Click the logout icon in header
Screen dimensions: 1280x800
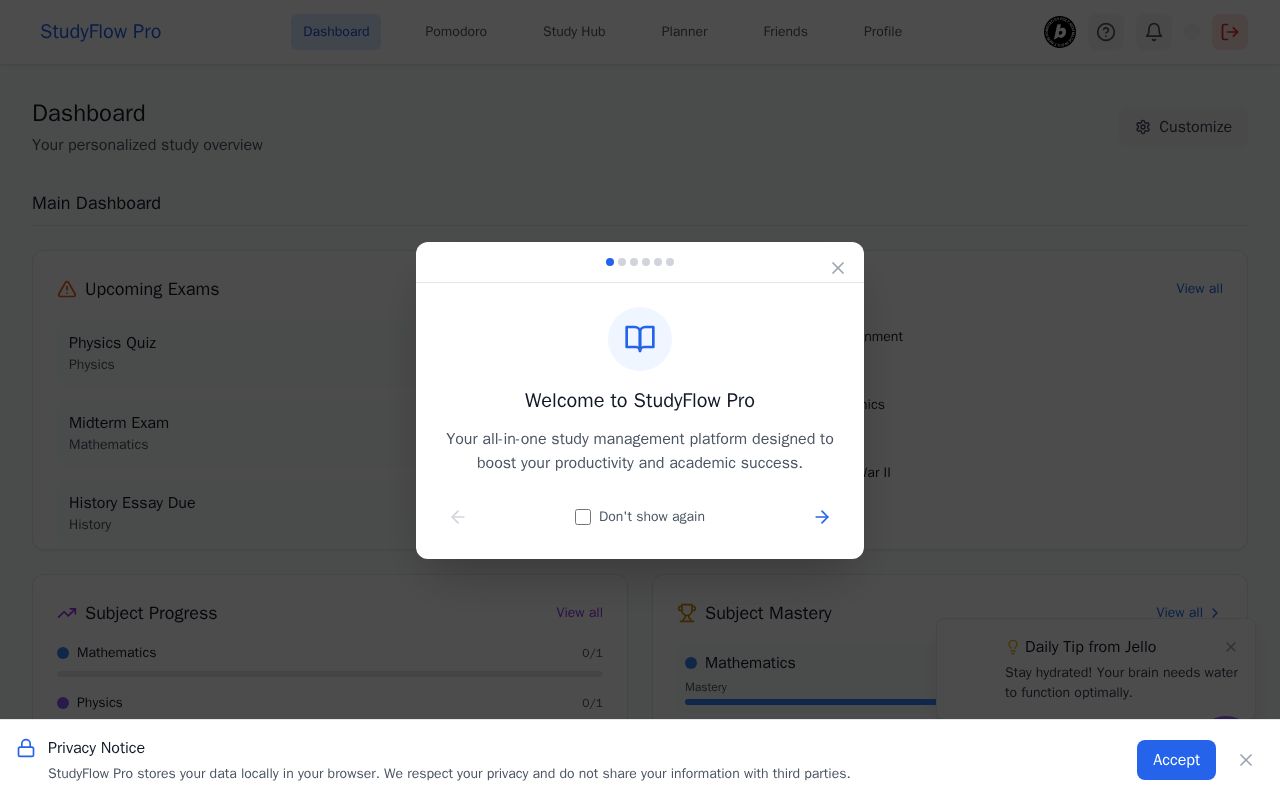click(x=1230, y=32)
